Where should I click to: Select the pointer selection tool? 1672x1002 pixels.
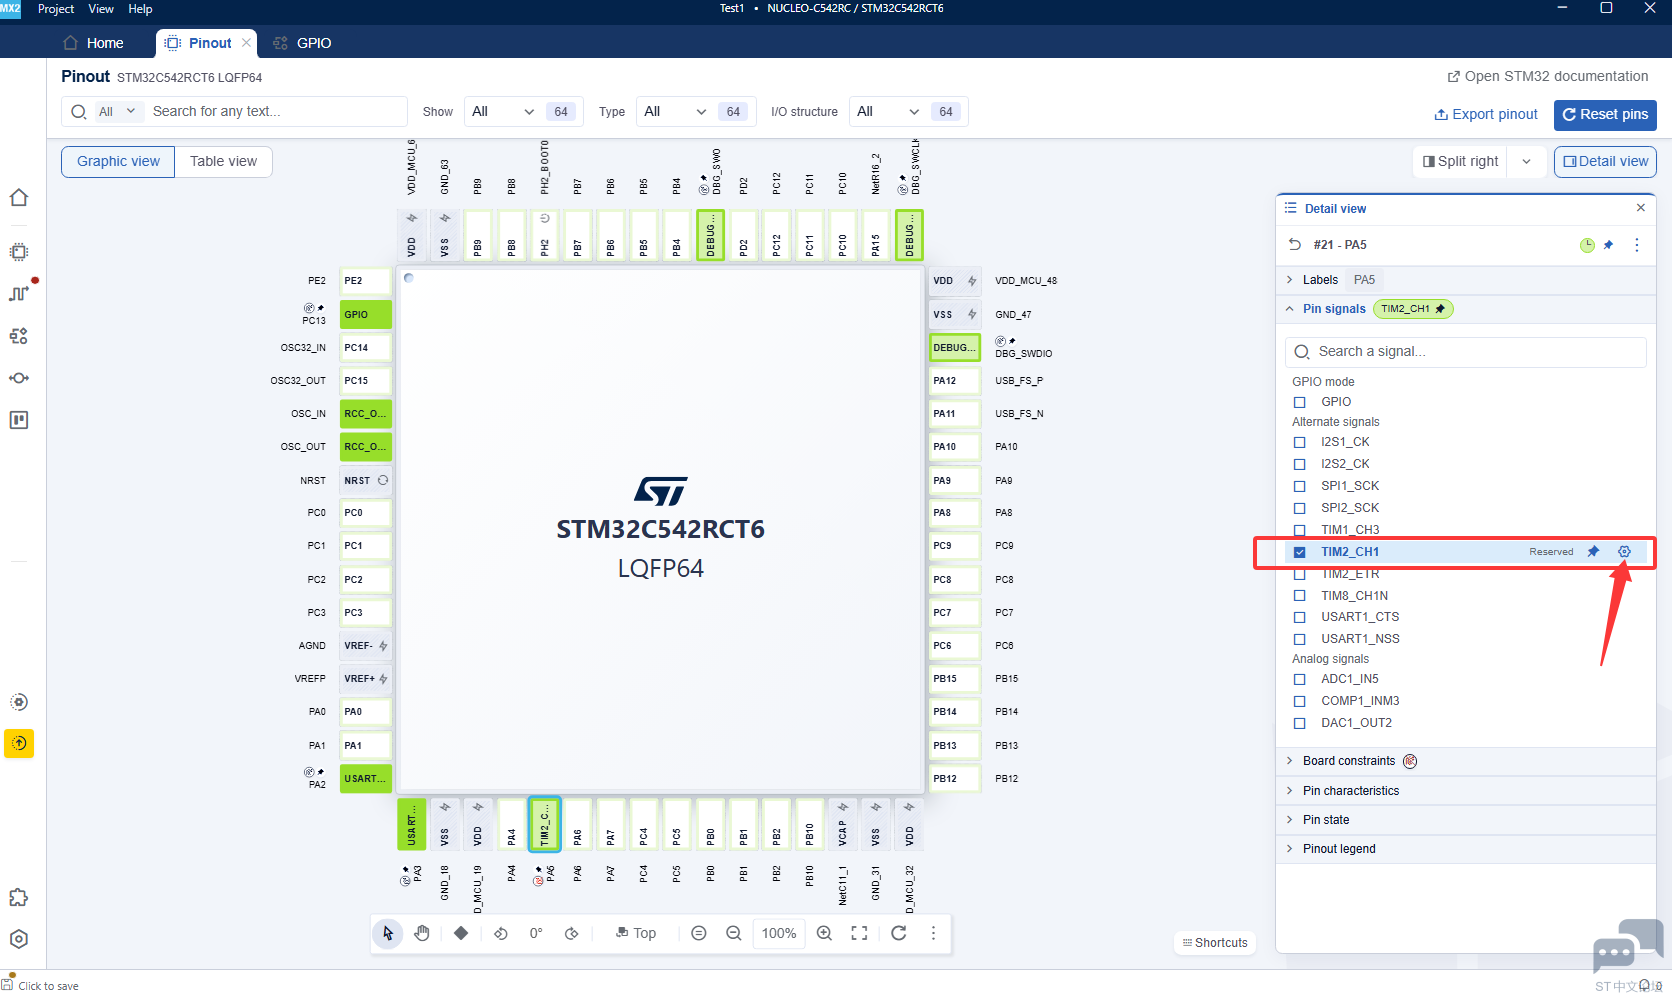(388, 933)
